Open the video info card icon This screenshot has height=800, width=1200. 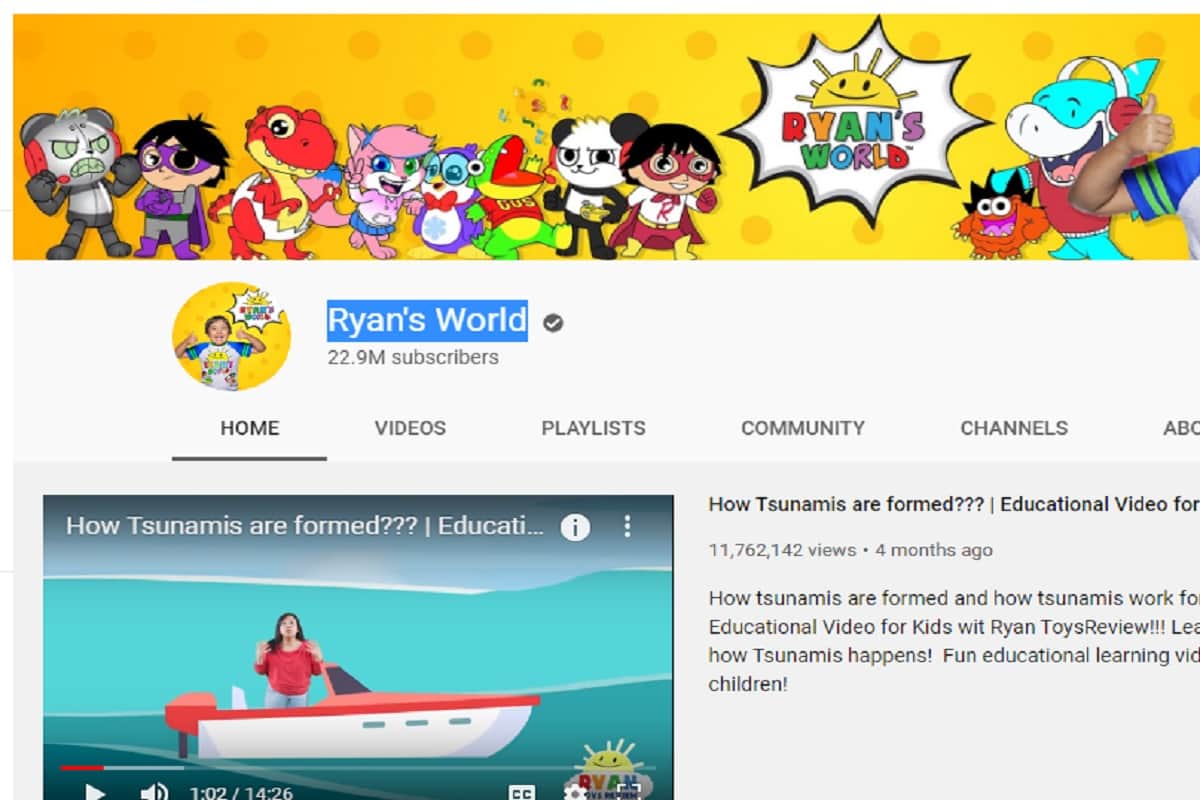[x=575, y=526]
